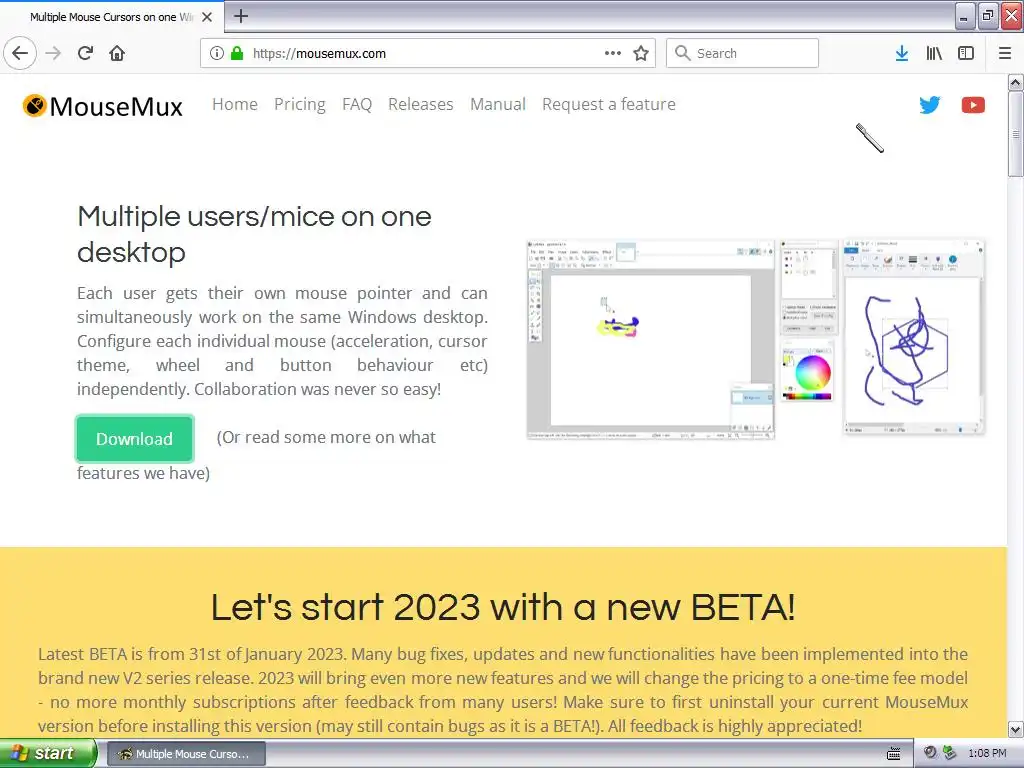Open a new tab with plus button
This screenshot has width=1024, height=768.
(x=241, y=16)
